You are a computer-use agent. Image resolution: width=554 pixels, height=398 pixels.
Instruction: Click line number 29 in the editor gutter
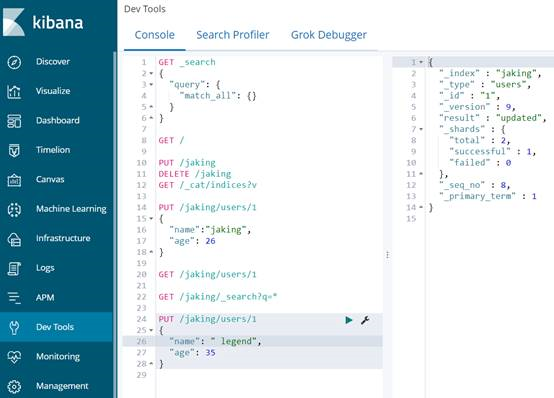pos(142,375)
